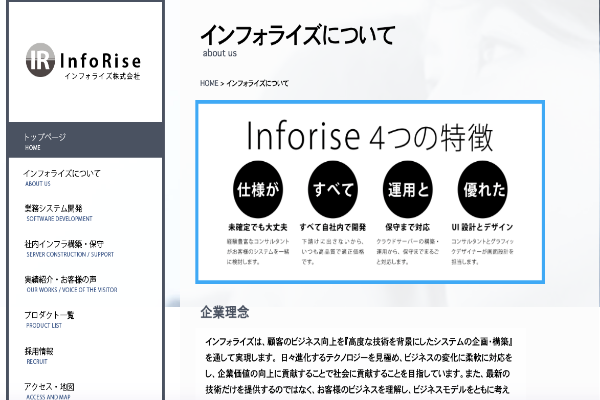Click the 企業理念 section heading
The width and height of the screenshot is (600, 400).
point(225,312)
